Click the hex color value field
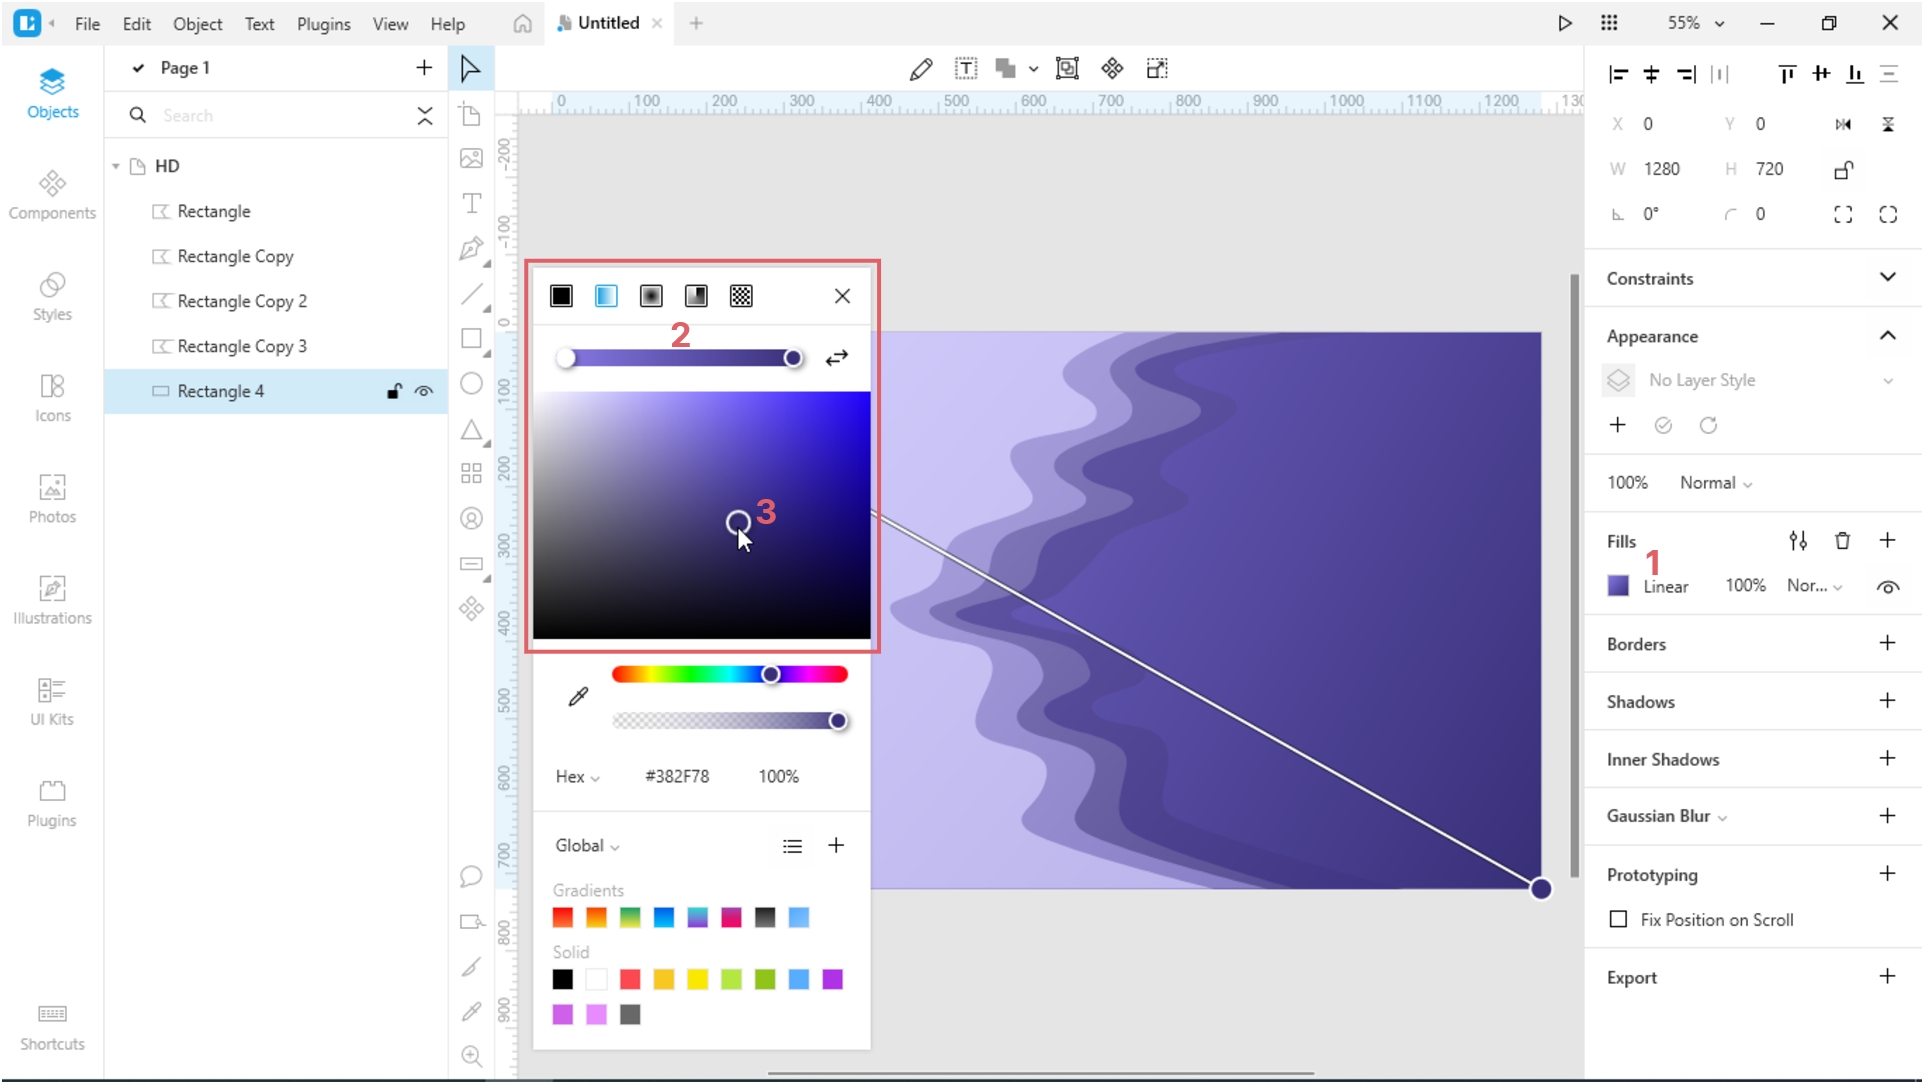 point(677,777)
